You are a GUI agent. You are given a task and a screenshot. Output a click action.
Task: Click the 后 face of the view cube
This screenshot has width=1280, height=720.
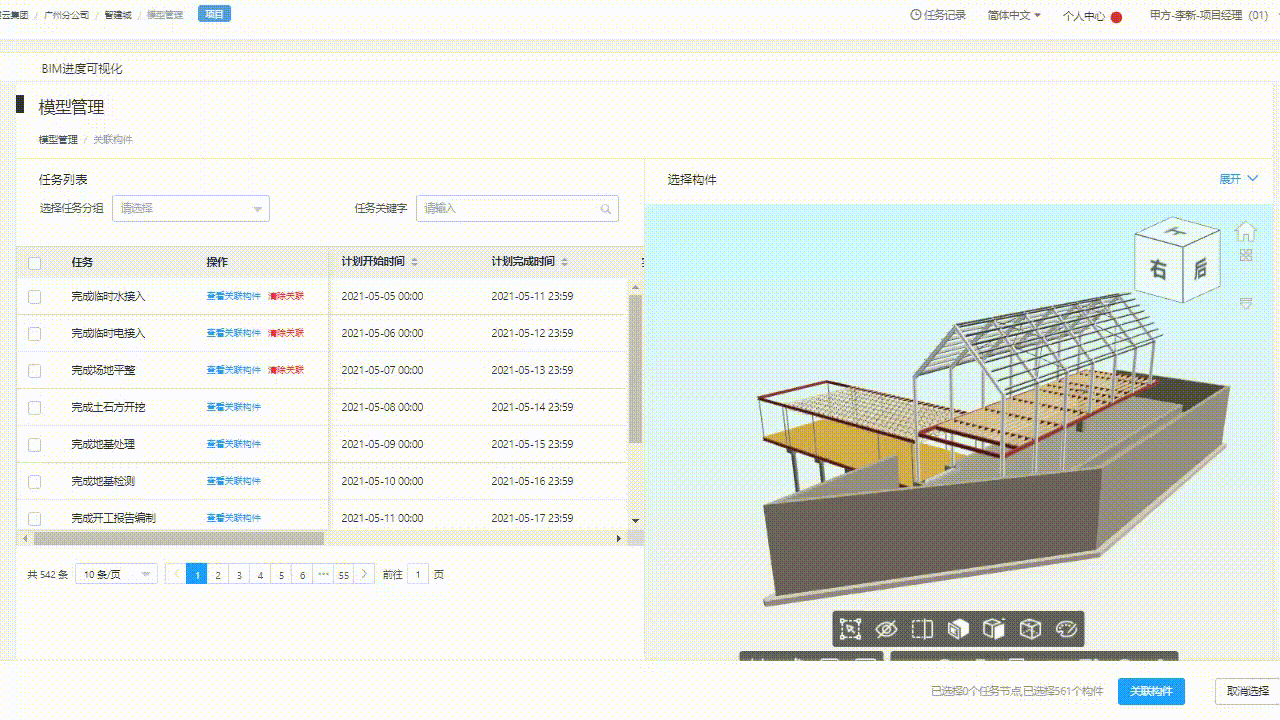point(1200,267)
